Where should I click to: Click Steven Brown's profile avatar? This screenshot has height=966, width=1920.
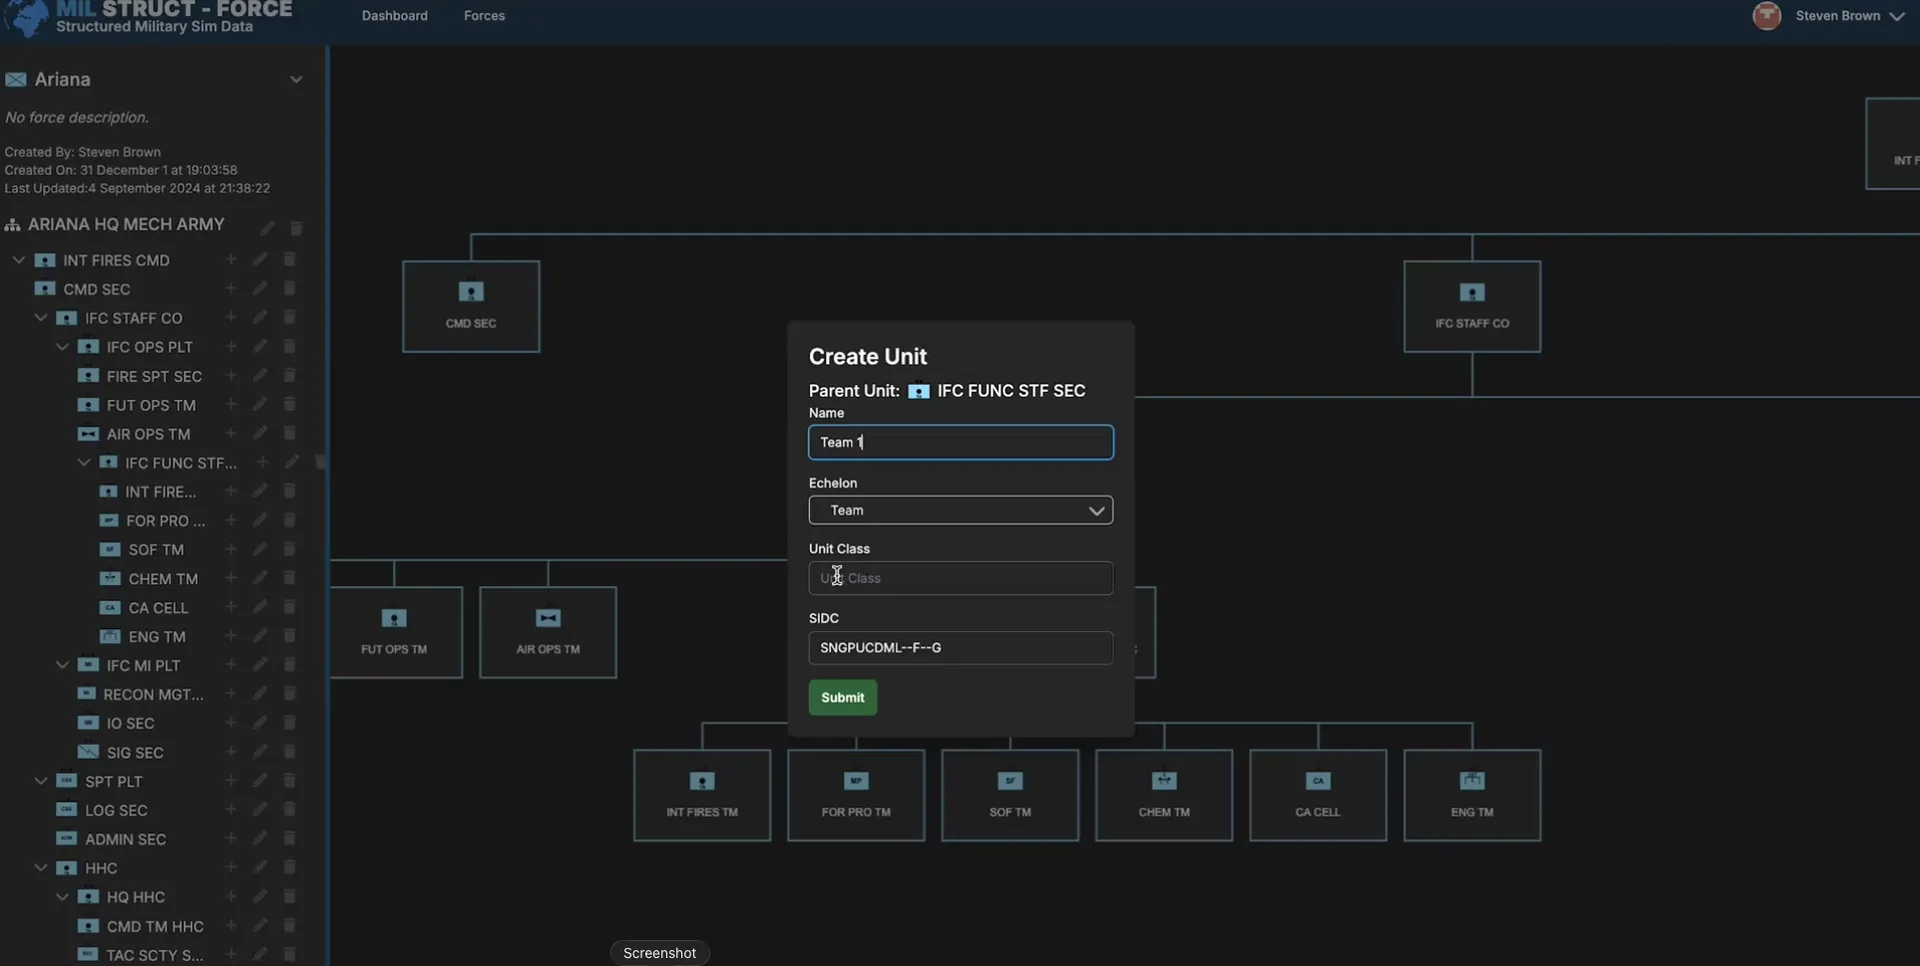click(x=1766, y=16)
